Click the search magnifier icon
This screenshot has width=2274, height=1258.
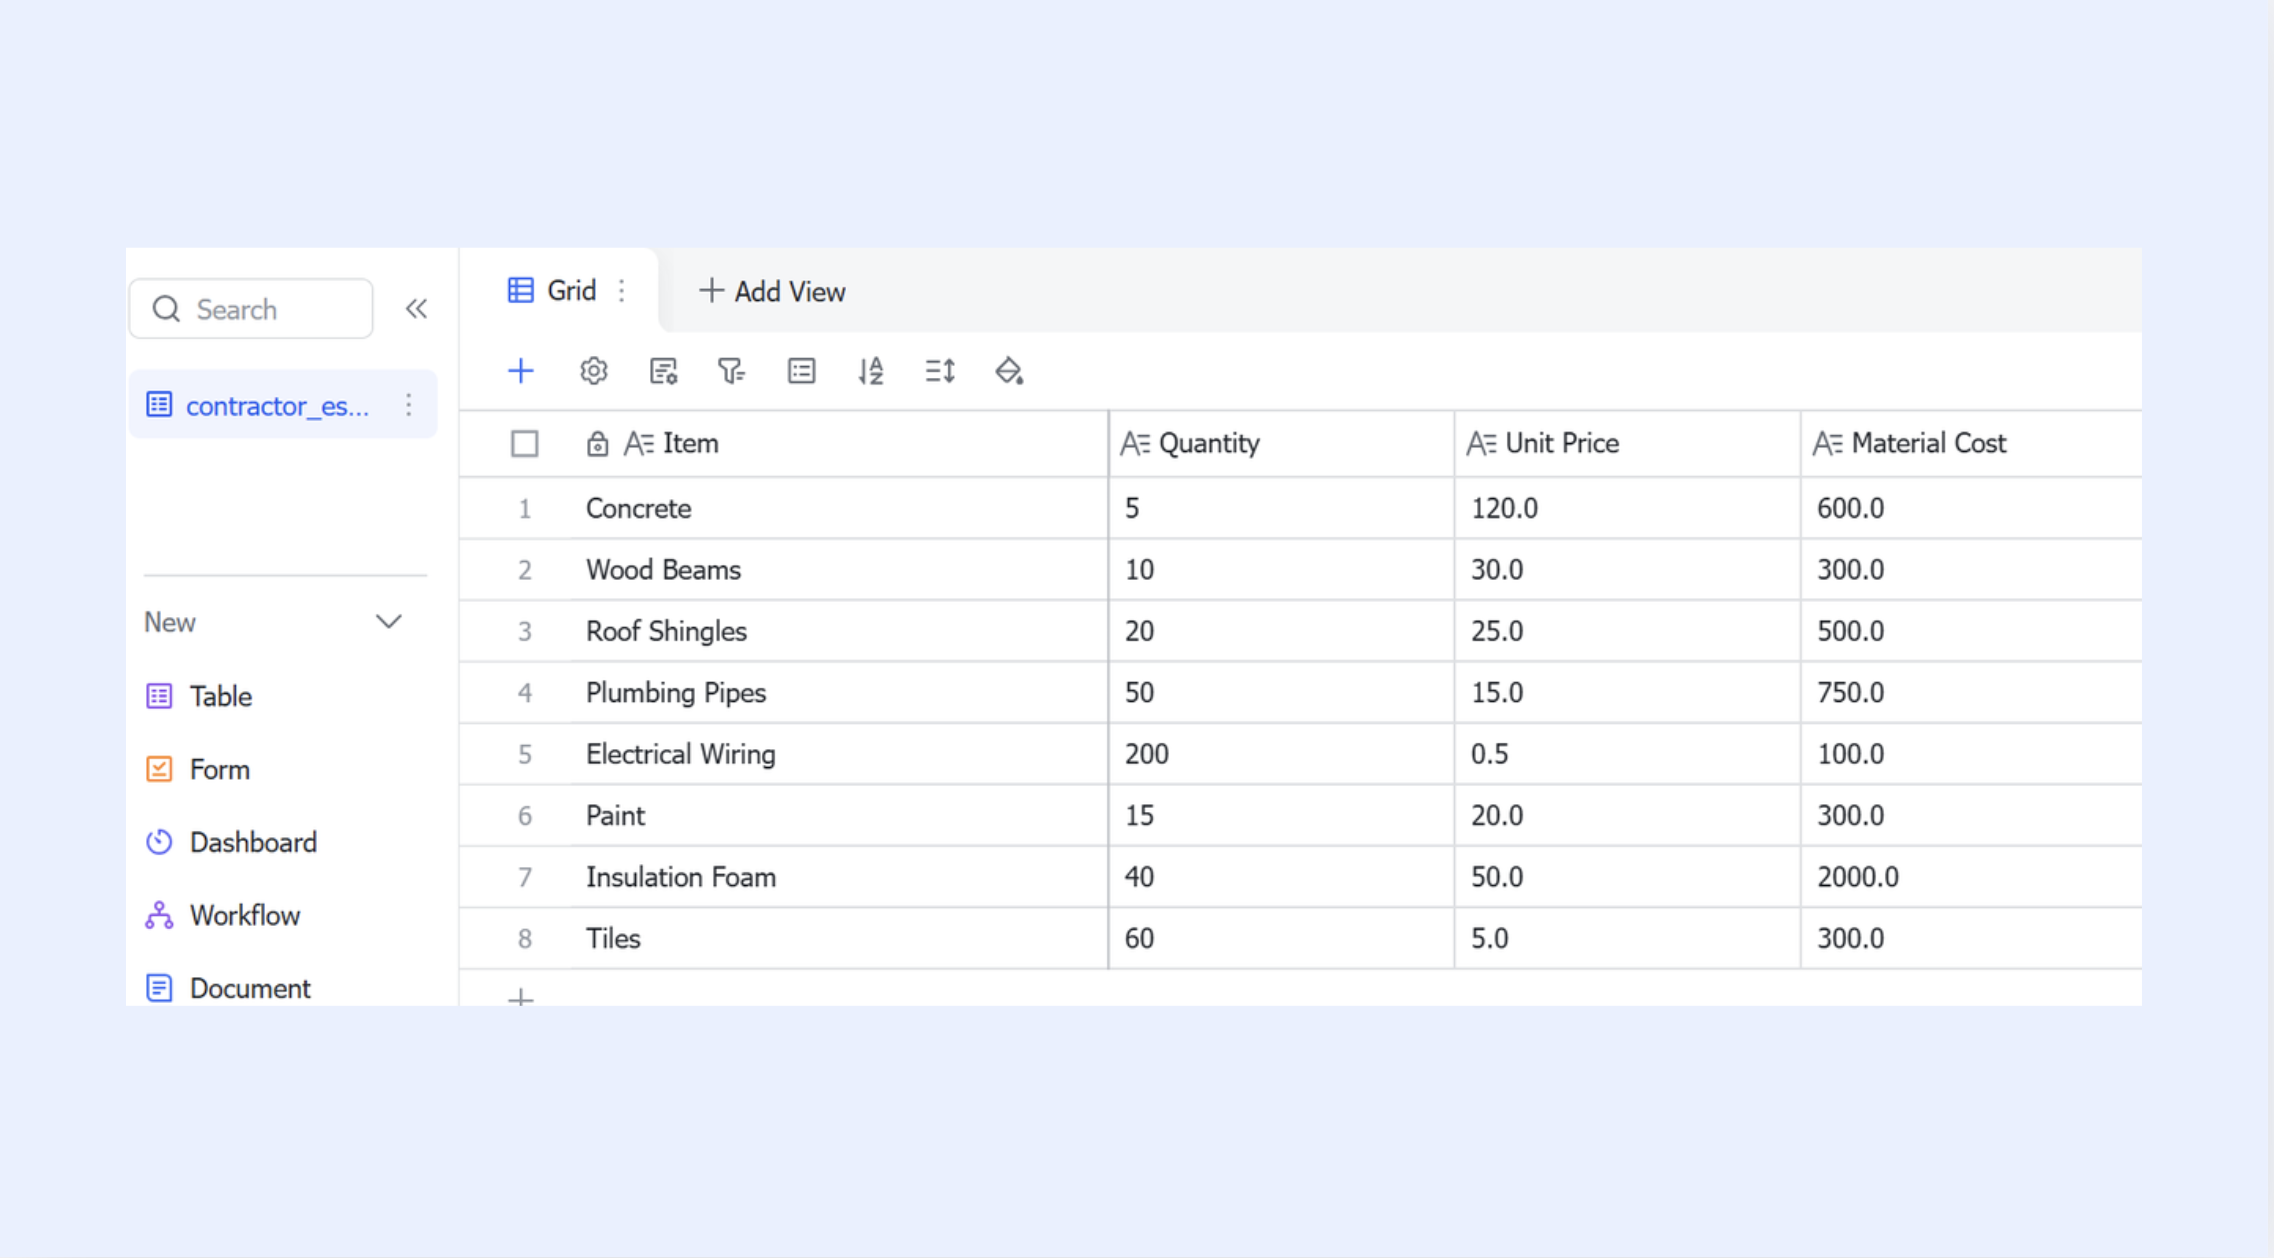click(166, 309)
